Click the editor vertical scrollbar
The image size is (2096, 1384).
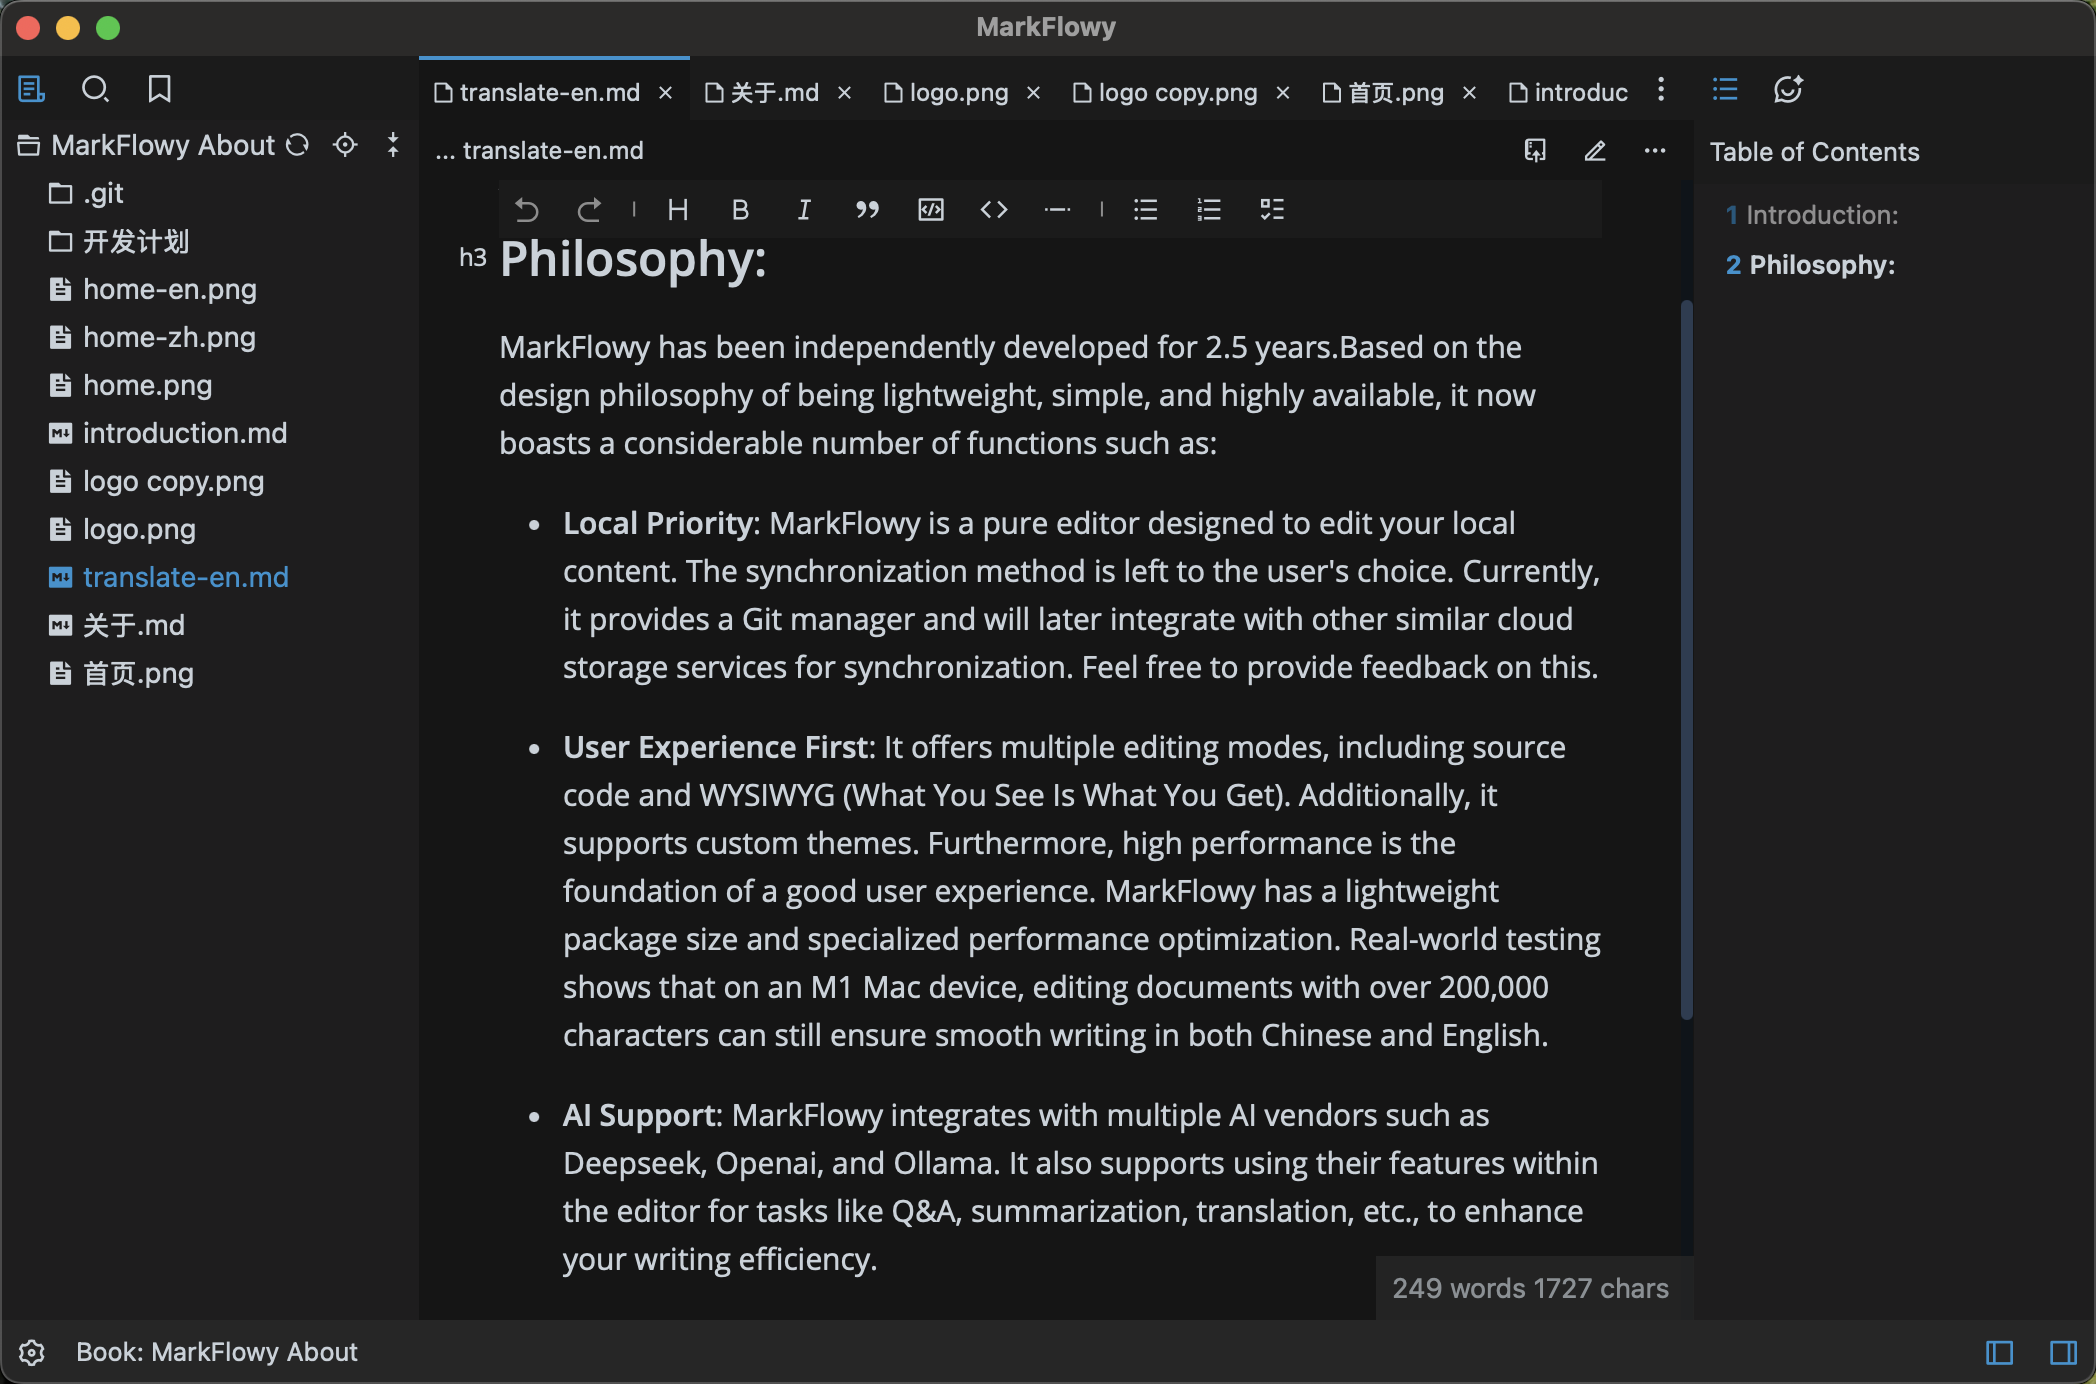1686,660
